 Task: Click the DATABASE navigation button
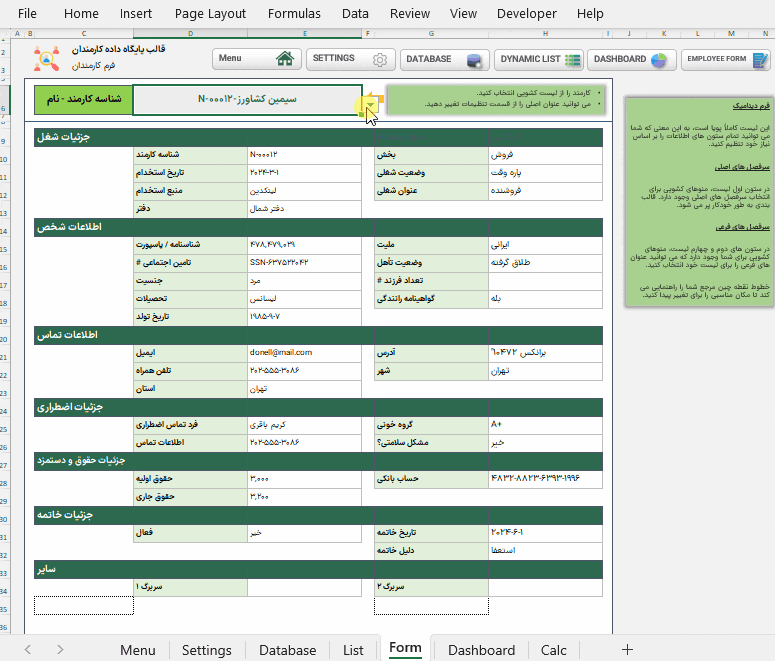pos(444,60)
